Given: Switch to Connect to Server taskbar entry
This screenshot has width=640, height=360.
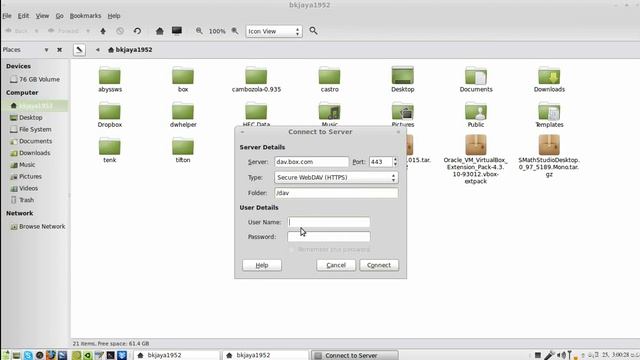Looking at the screenshot, I should pos(354,356).
